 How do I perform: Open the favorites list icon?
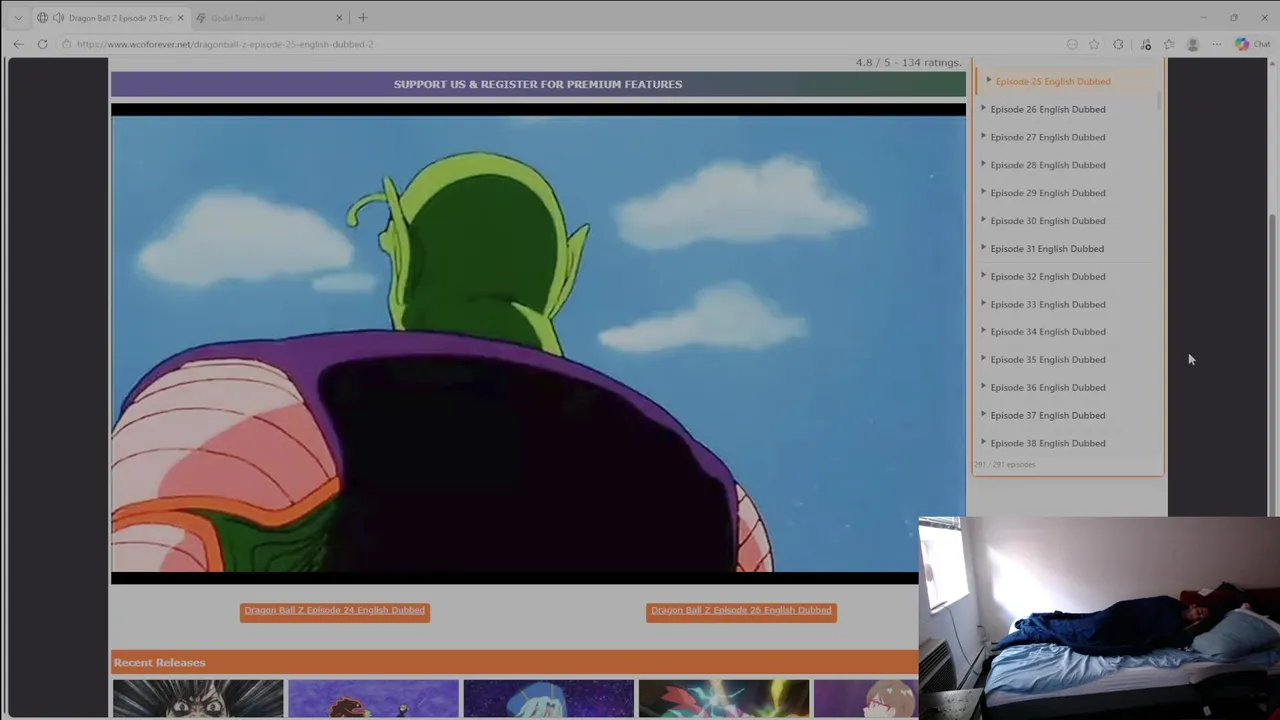pyautogui.click(x=1169, y=44)
